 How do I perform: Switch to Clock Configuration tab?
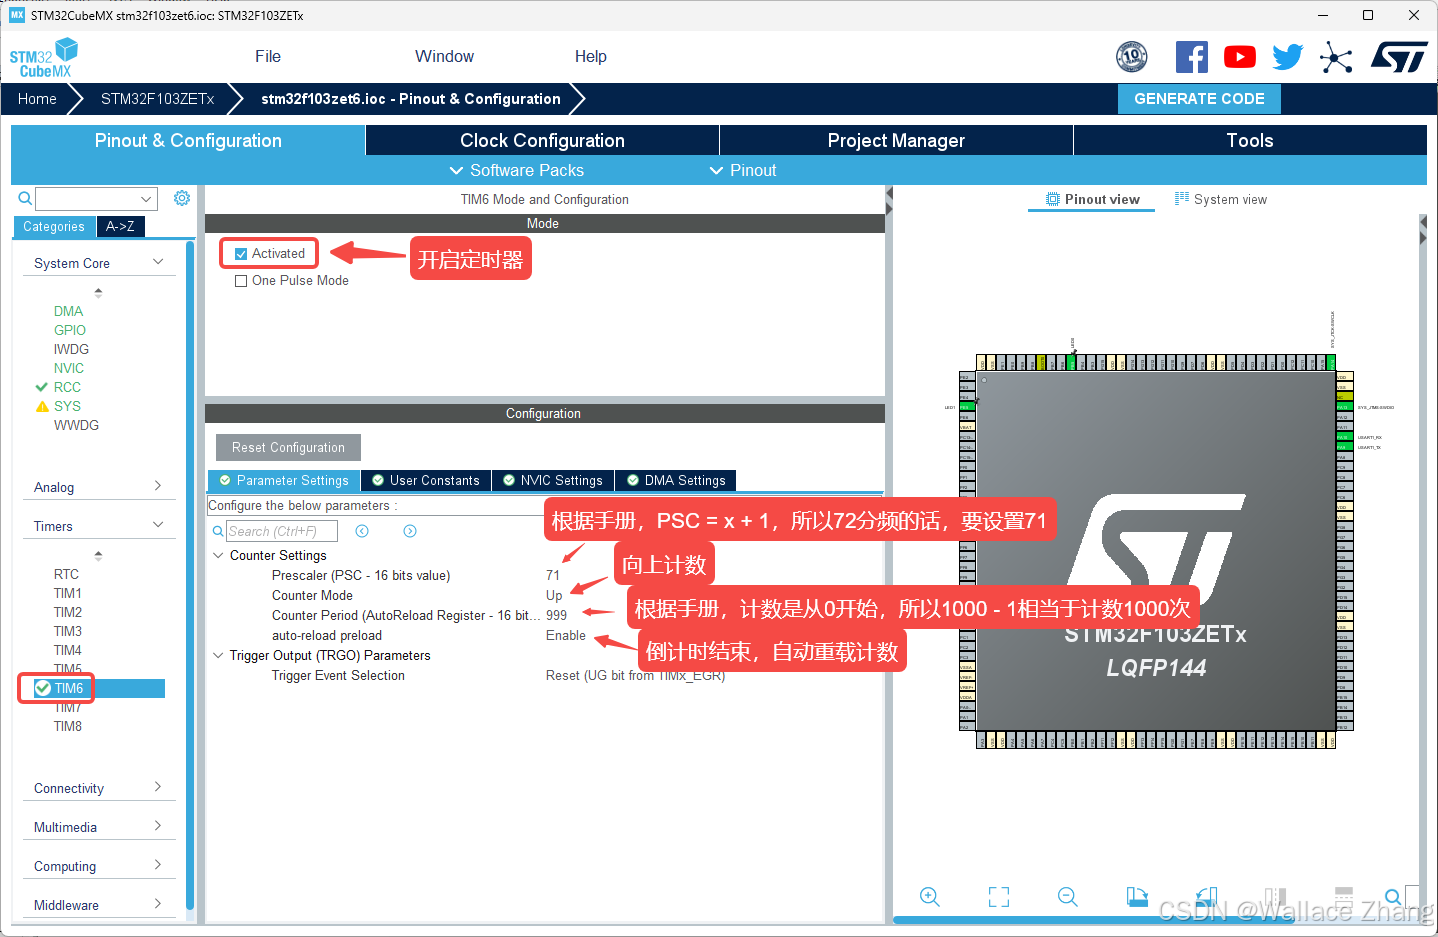[542, 140]
